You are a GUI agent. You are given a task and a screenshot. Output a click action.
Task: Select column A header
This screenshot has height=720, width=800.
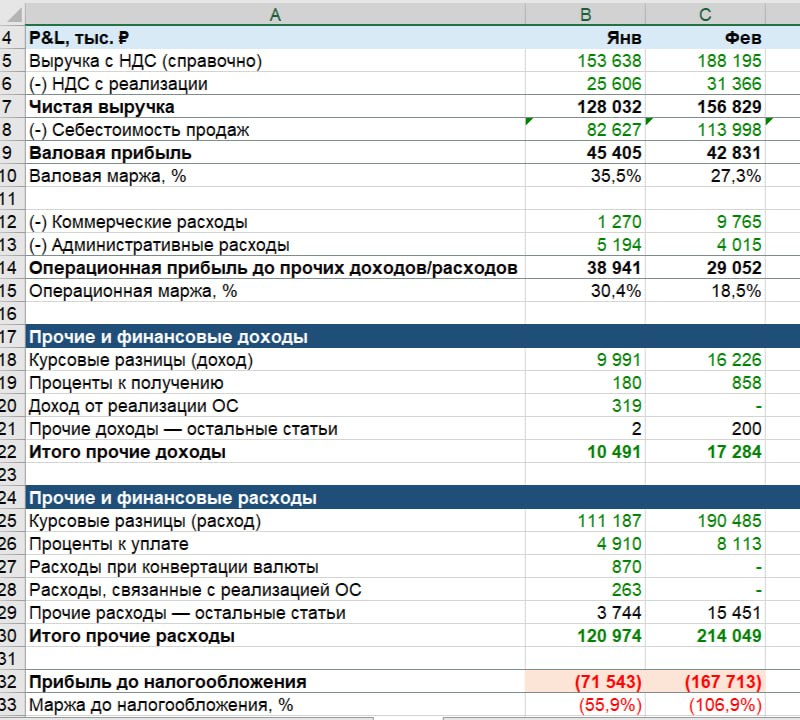pos(275,14)
